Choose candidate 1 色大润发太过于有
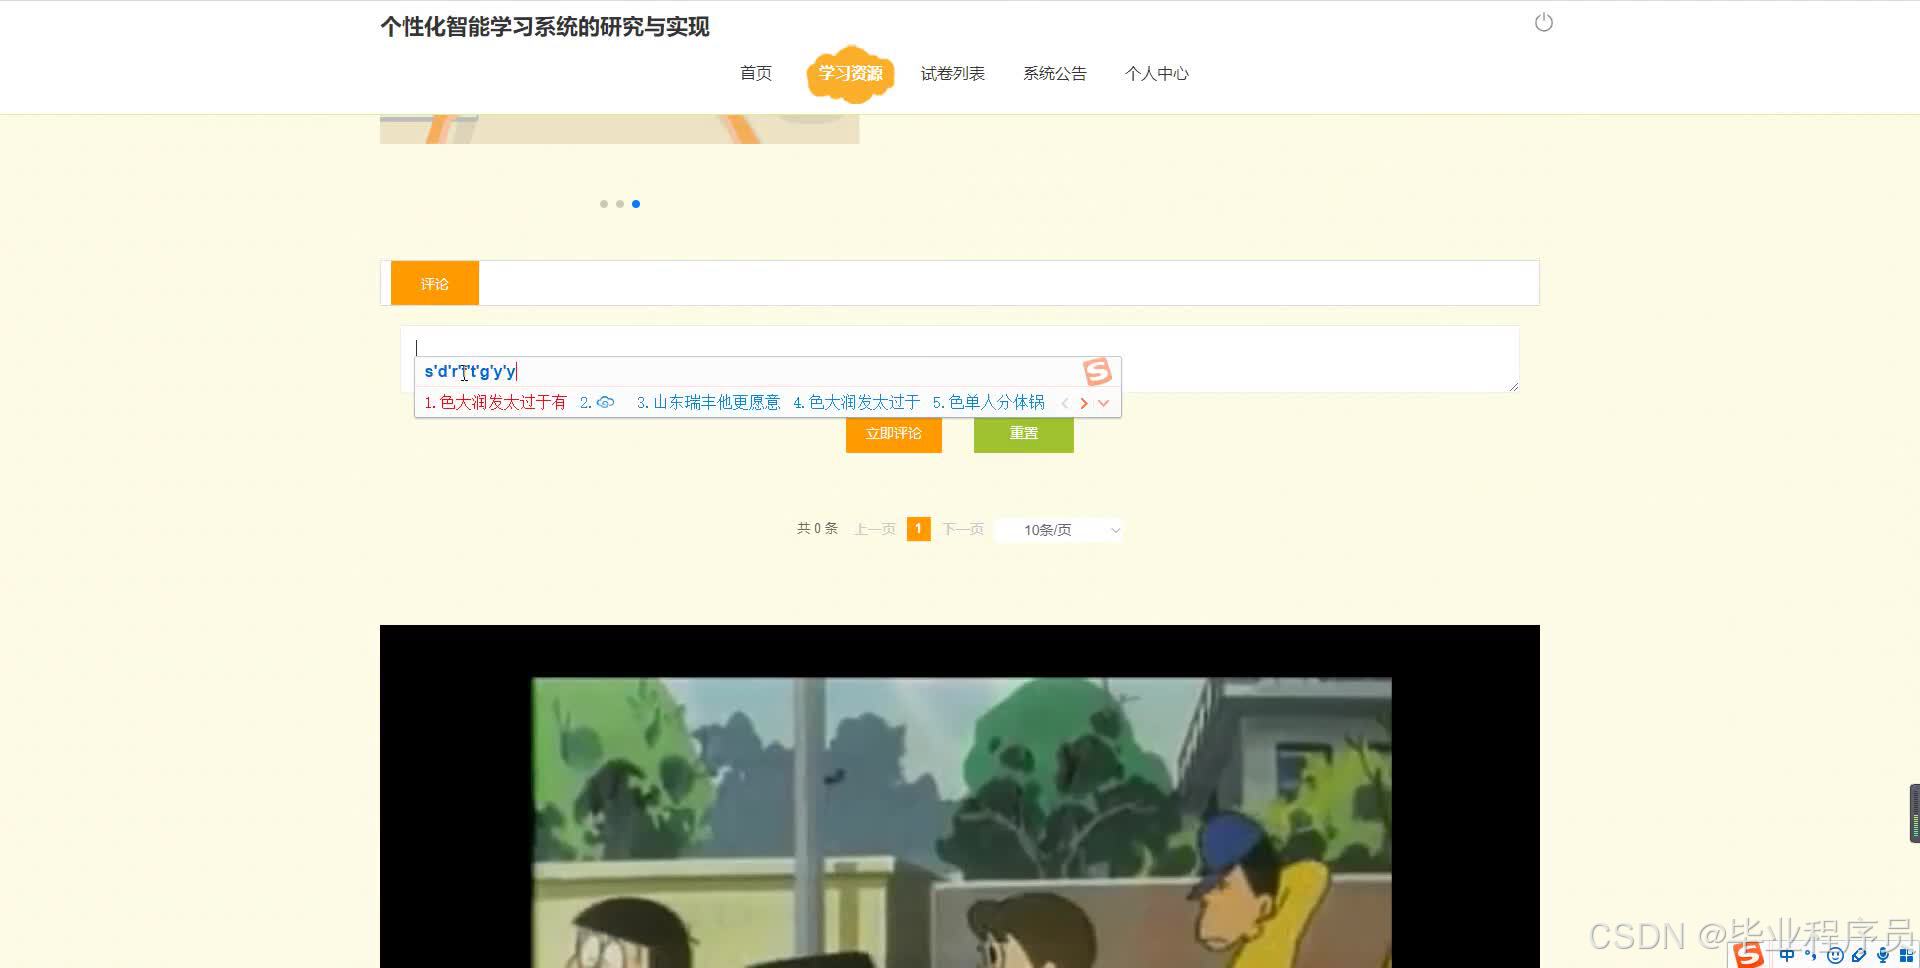 tap(495, 402)
